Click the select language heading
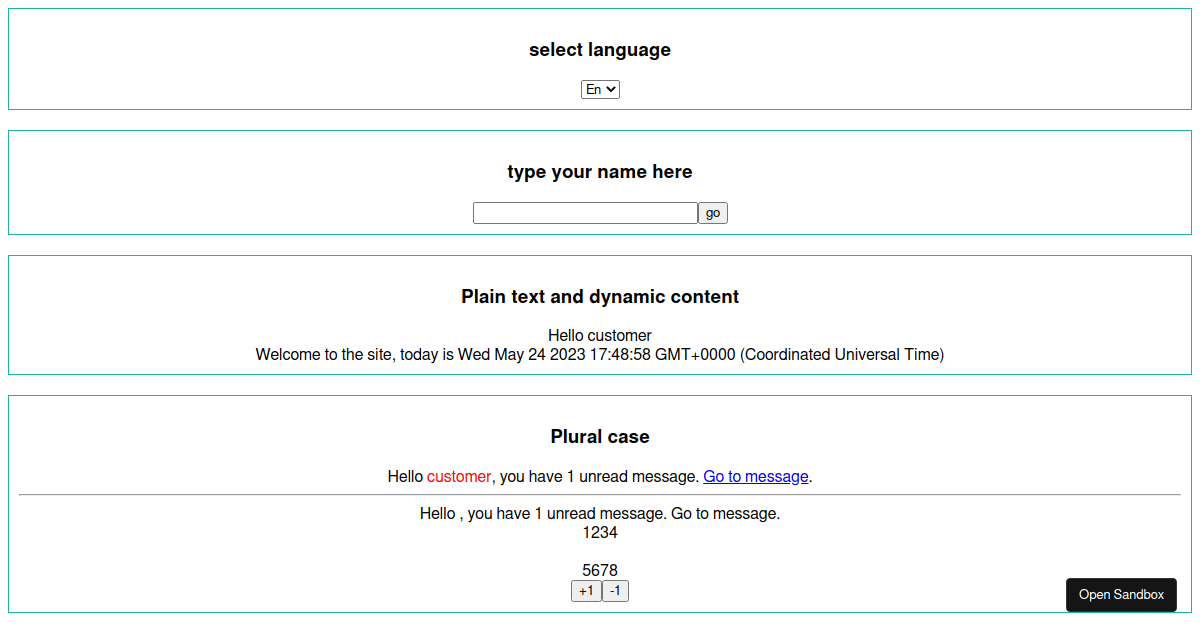 pyautogui.click(x=600, y=49)
